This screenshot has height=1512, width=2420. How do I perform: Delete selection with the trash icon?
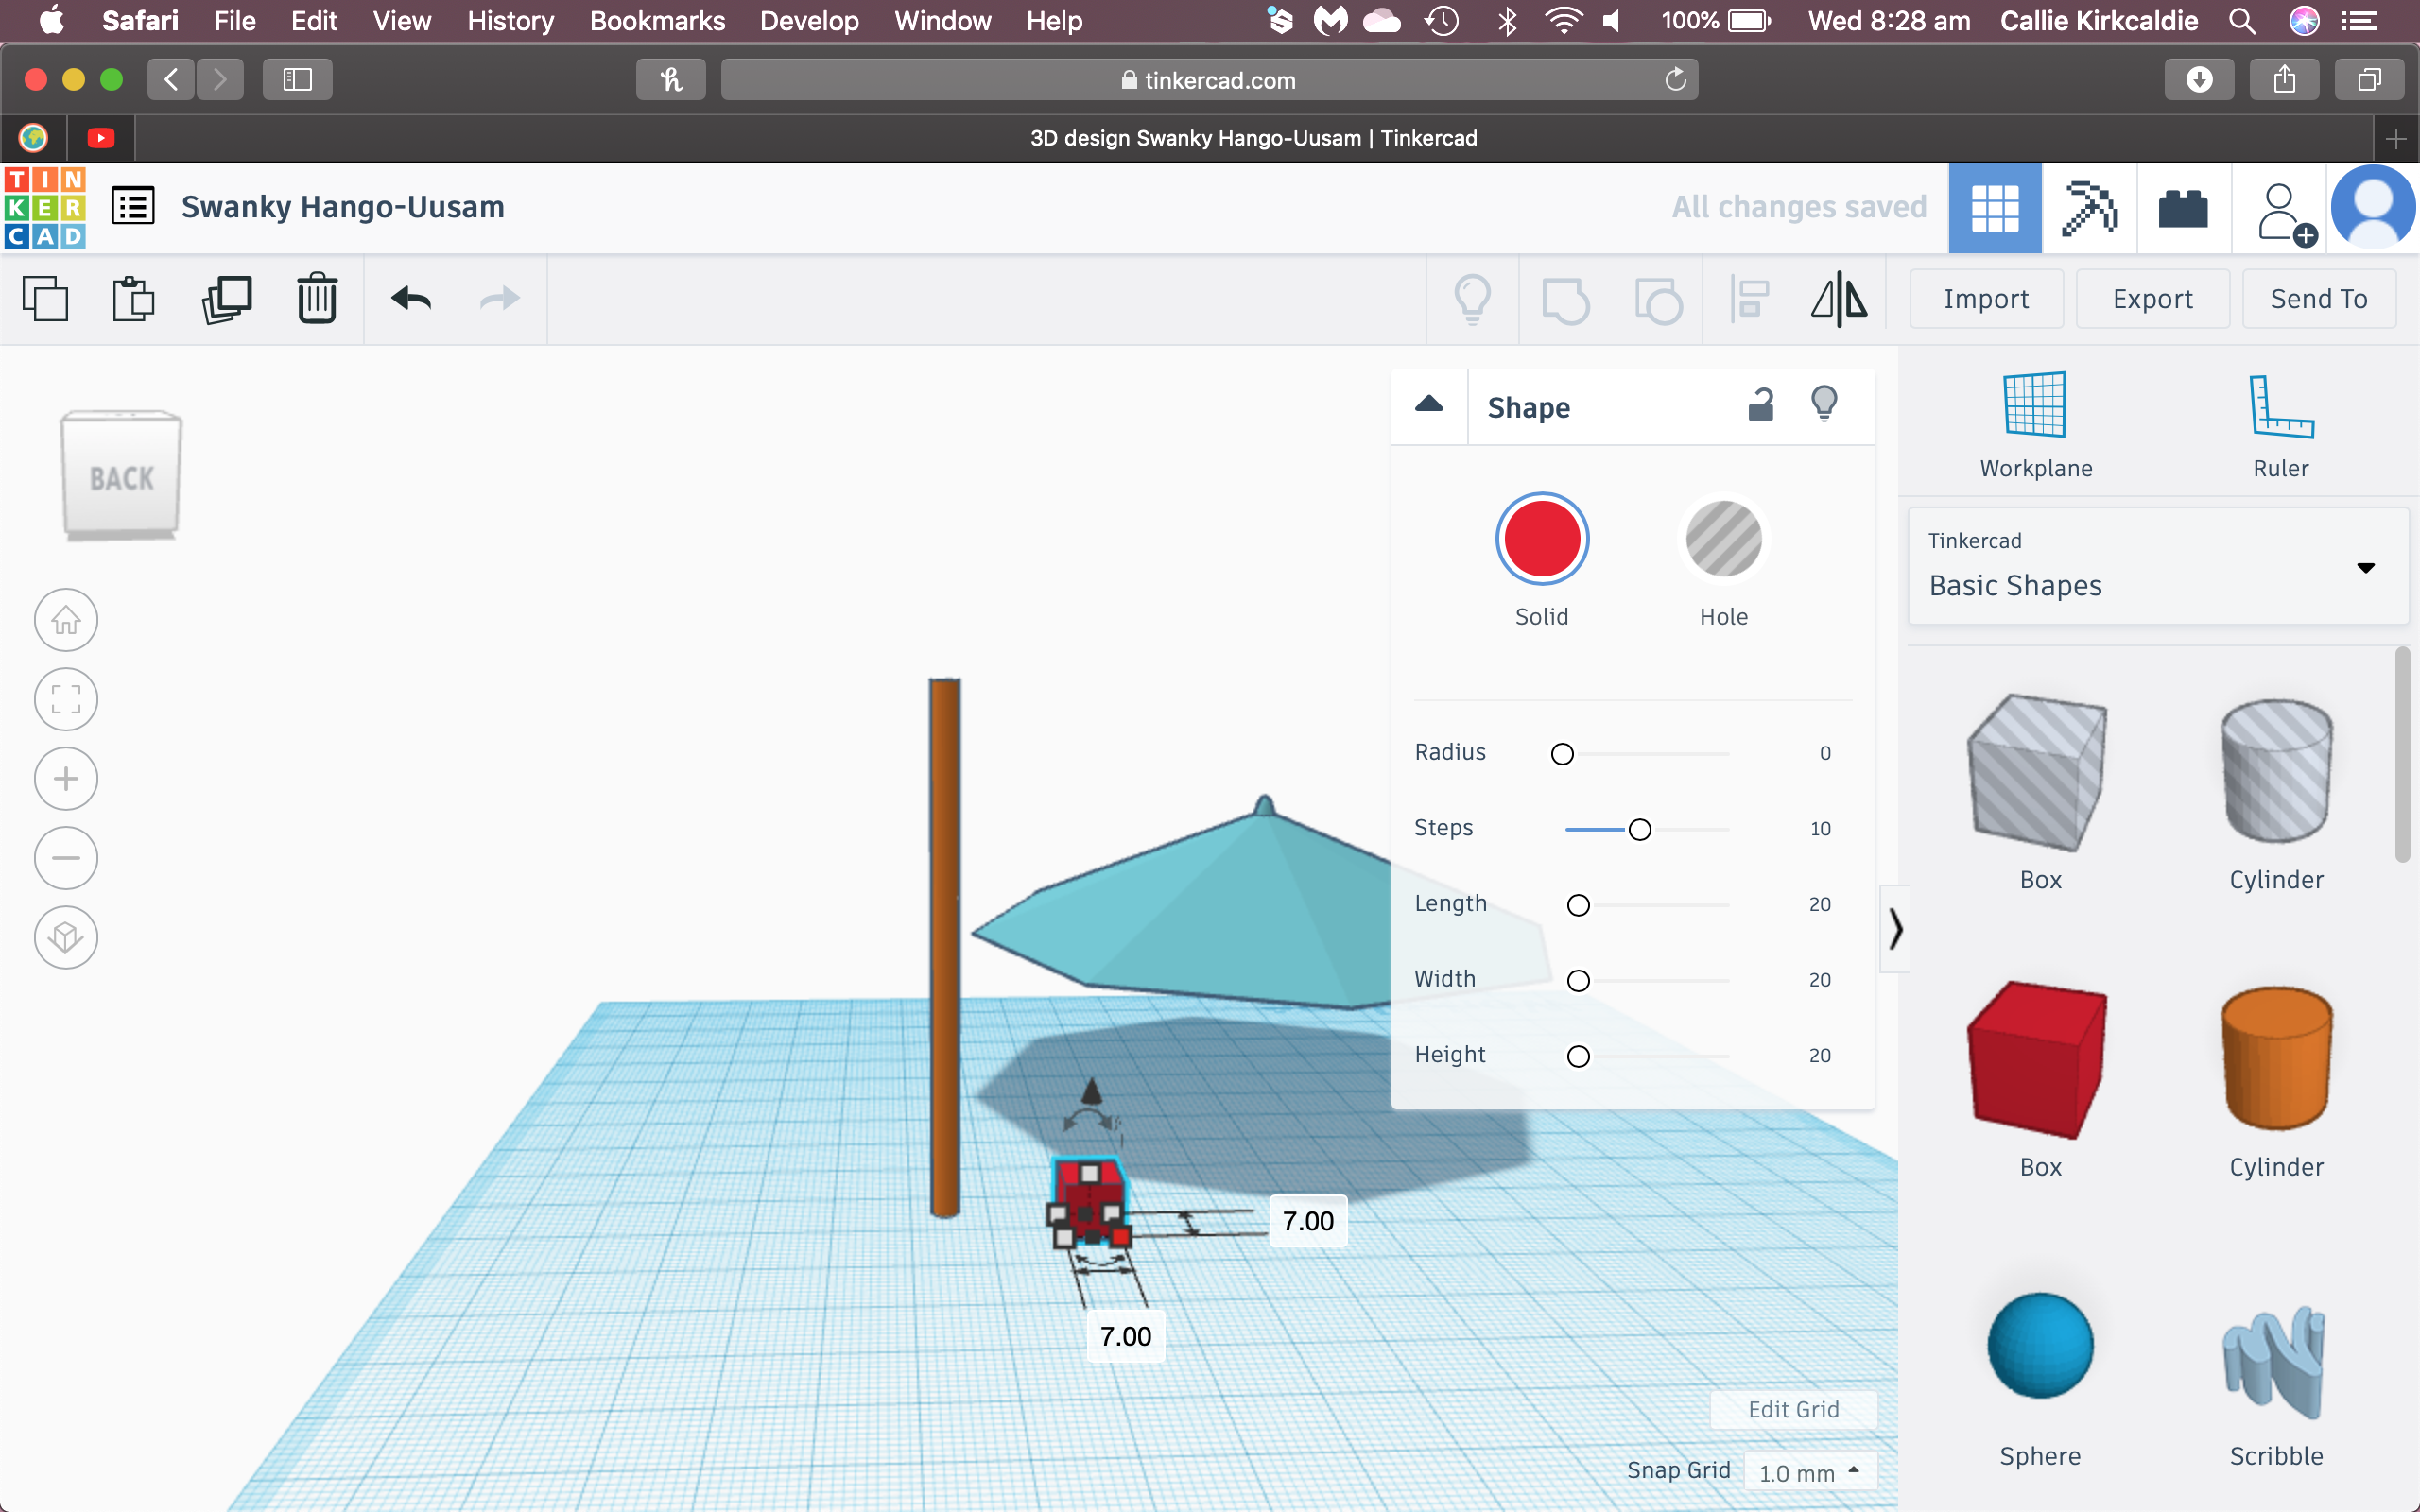point(317,299)
